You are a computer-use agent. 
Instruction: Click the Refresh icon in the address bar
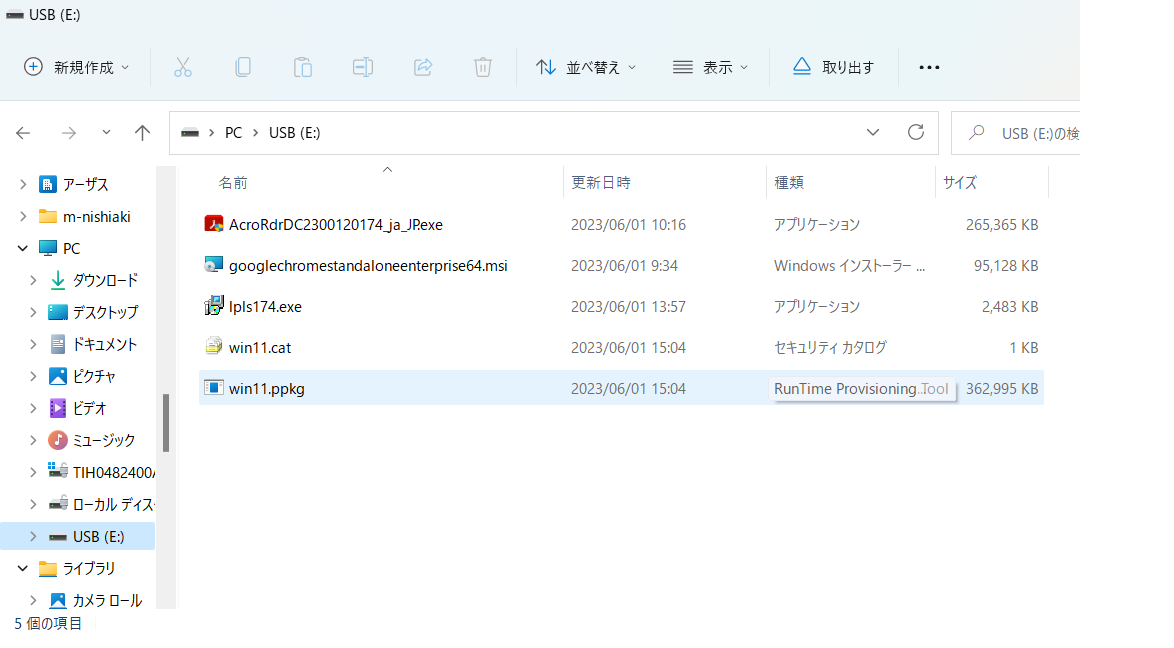(915, 132)
